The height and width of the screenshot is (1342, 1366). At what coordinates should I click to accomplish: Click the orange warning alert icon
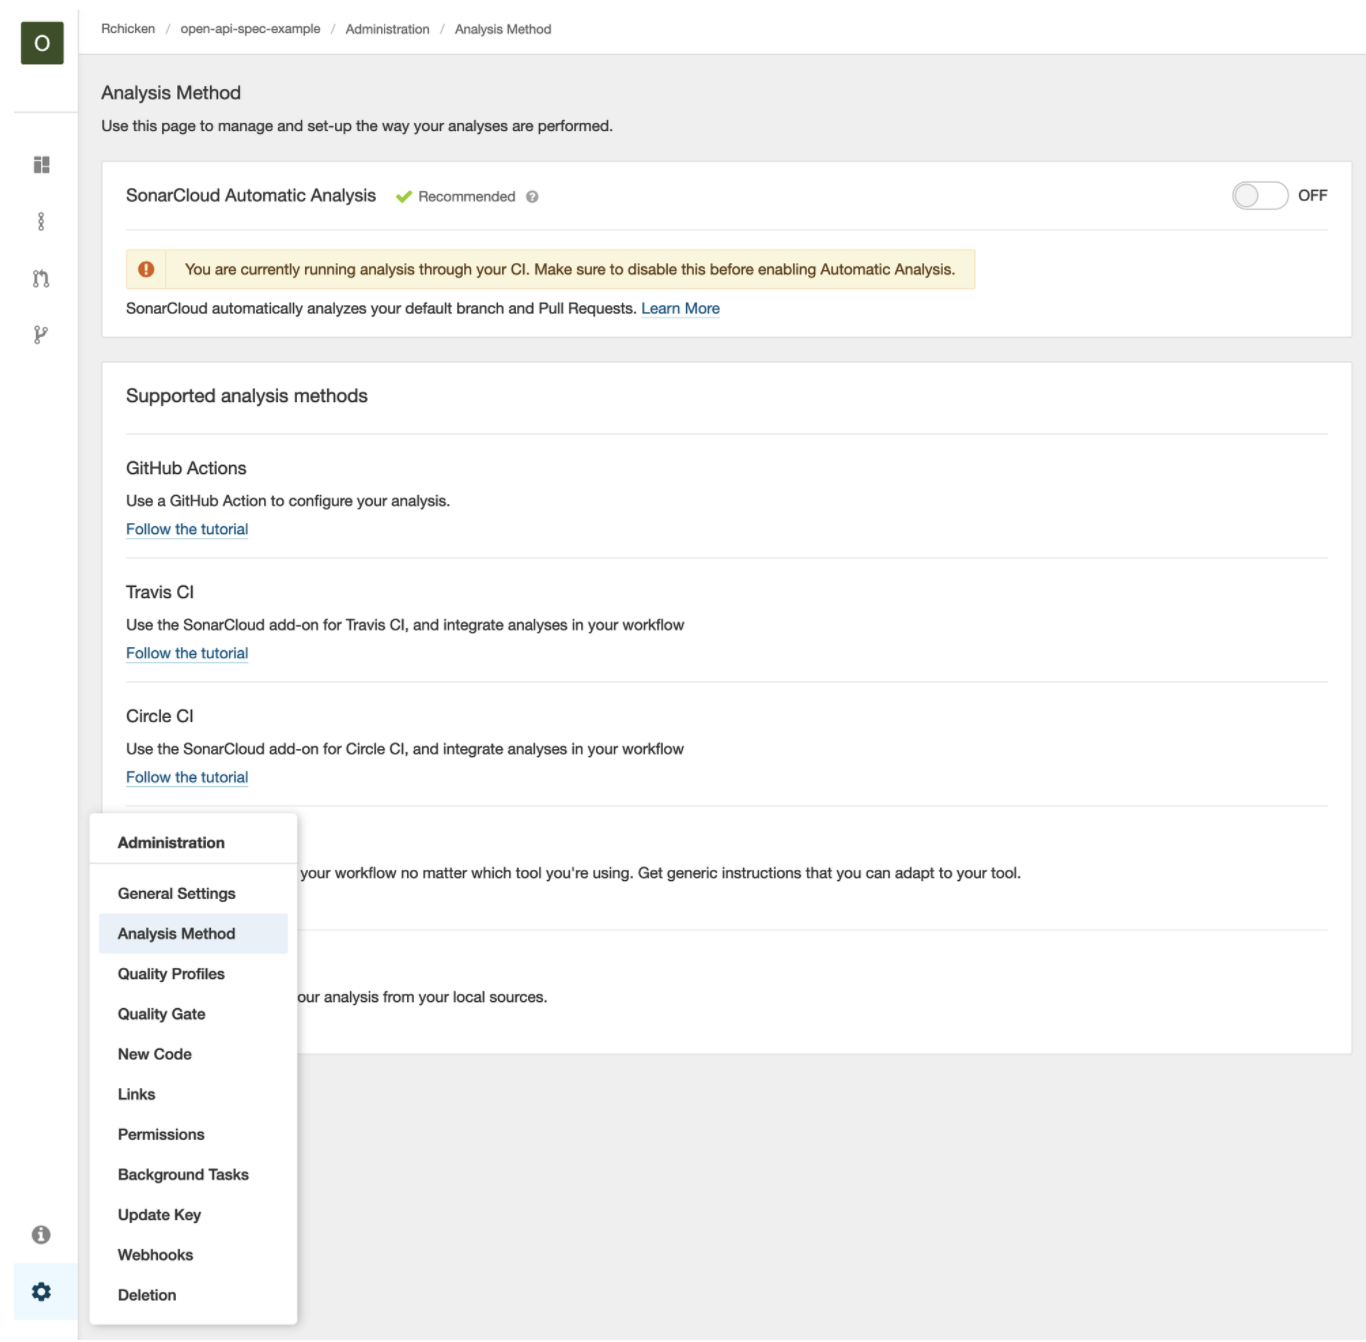tap(146, 269)
